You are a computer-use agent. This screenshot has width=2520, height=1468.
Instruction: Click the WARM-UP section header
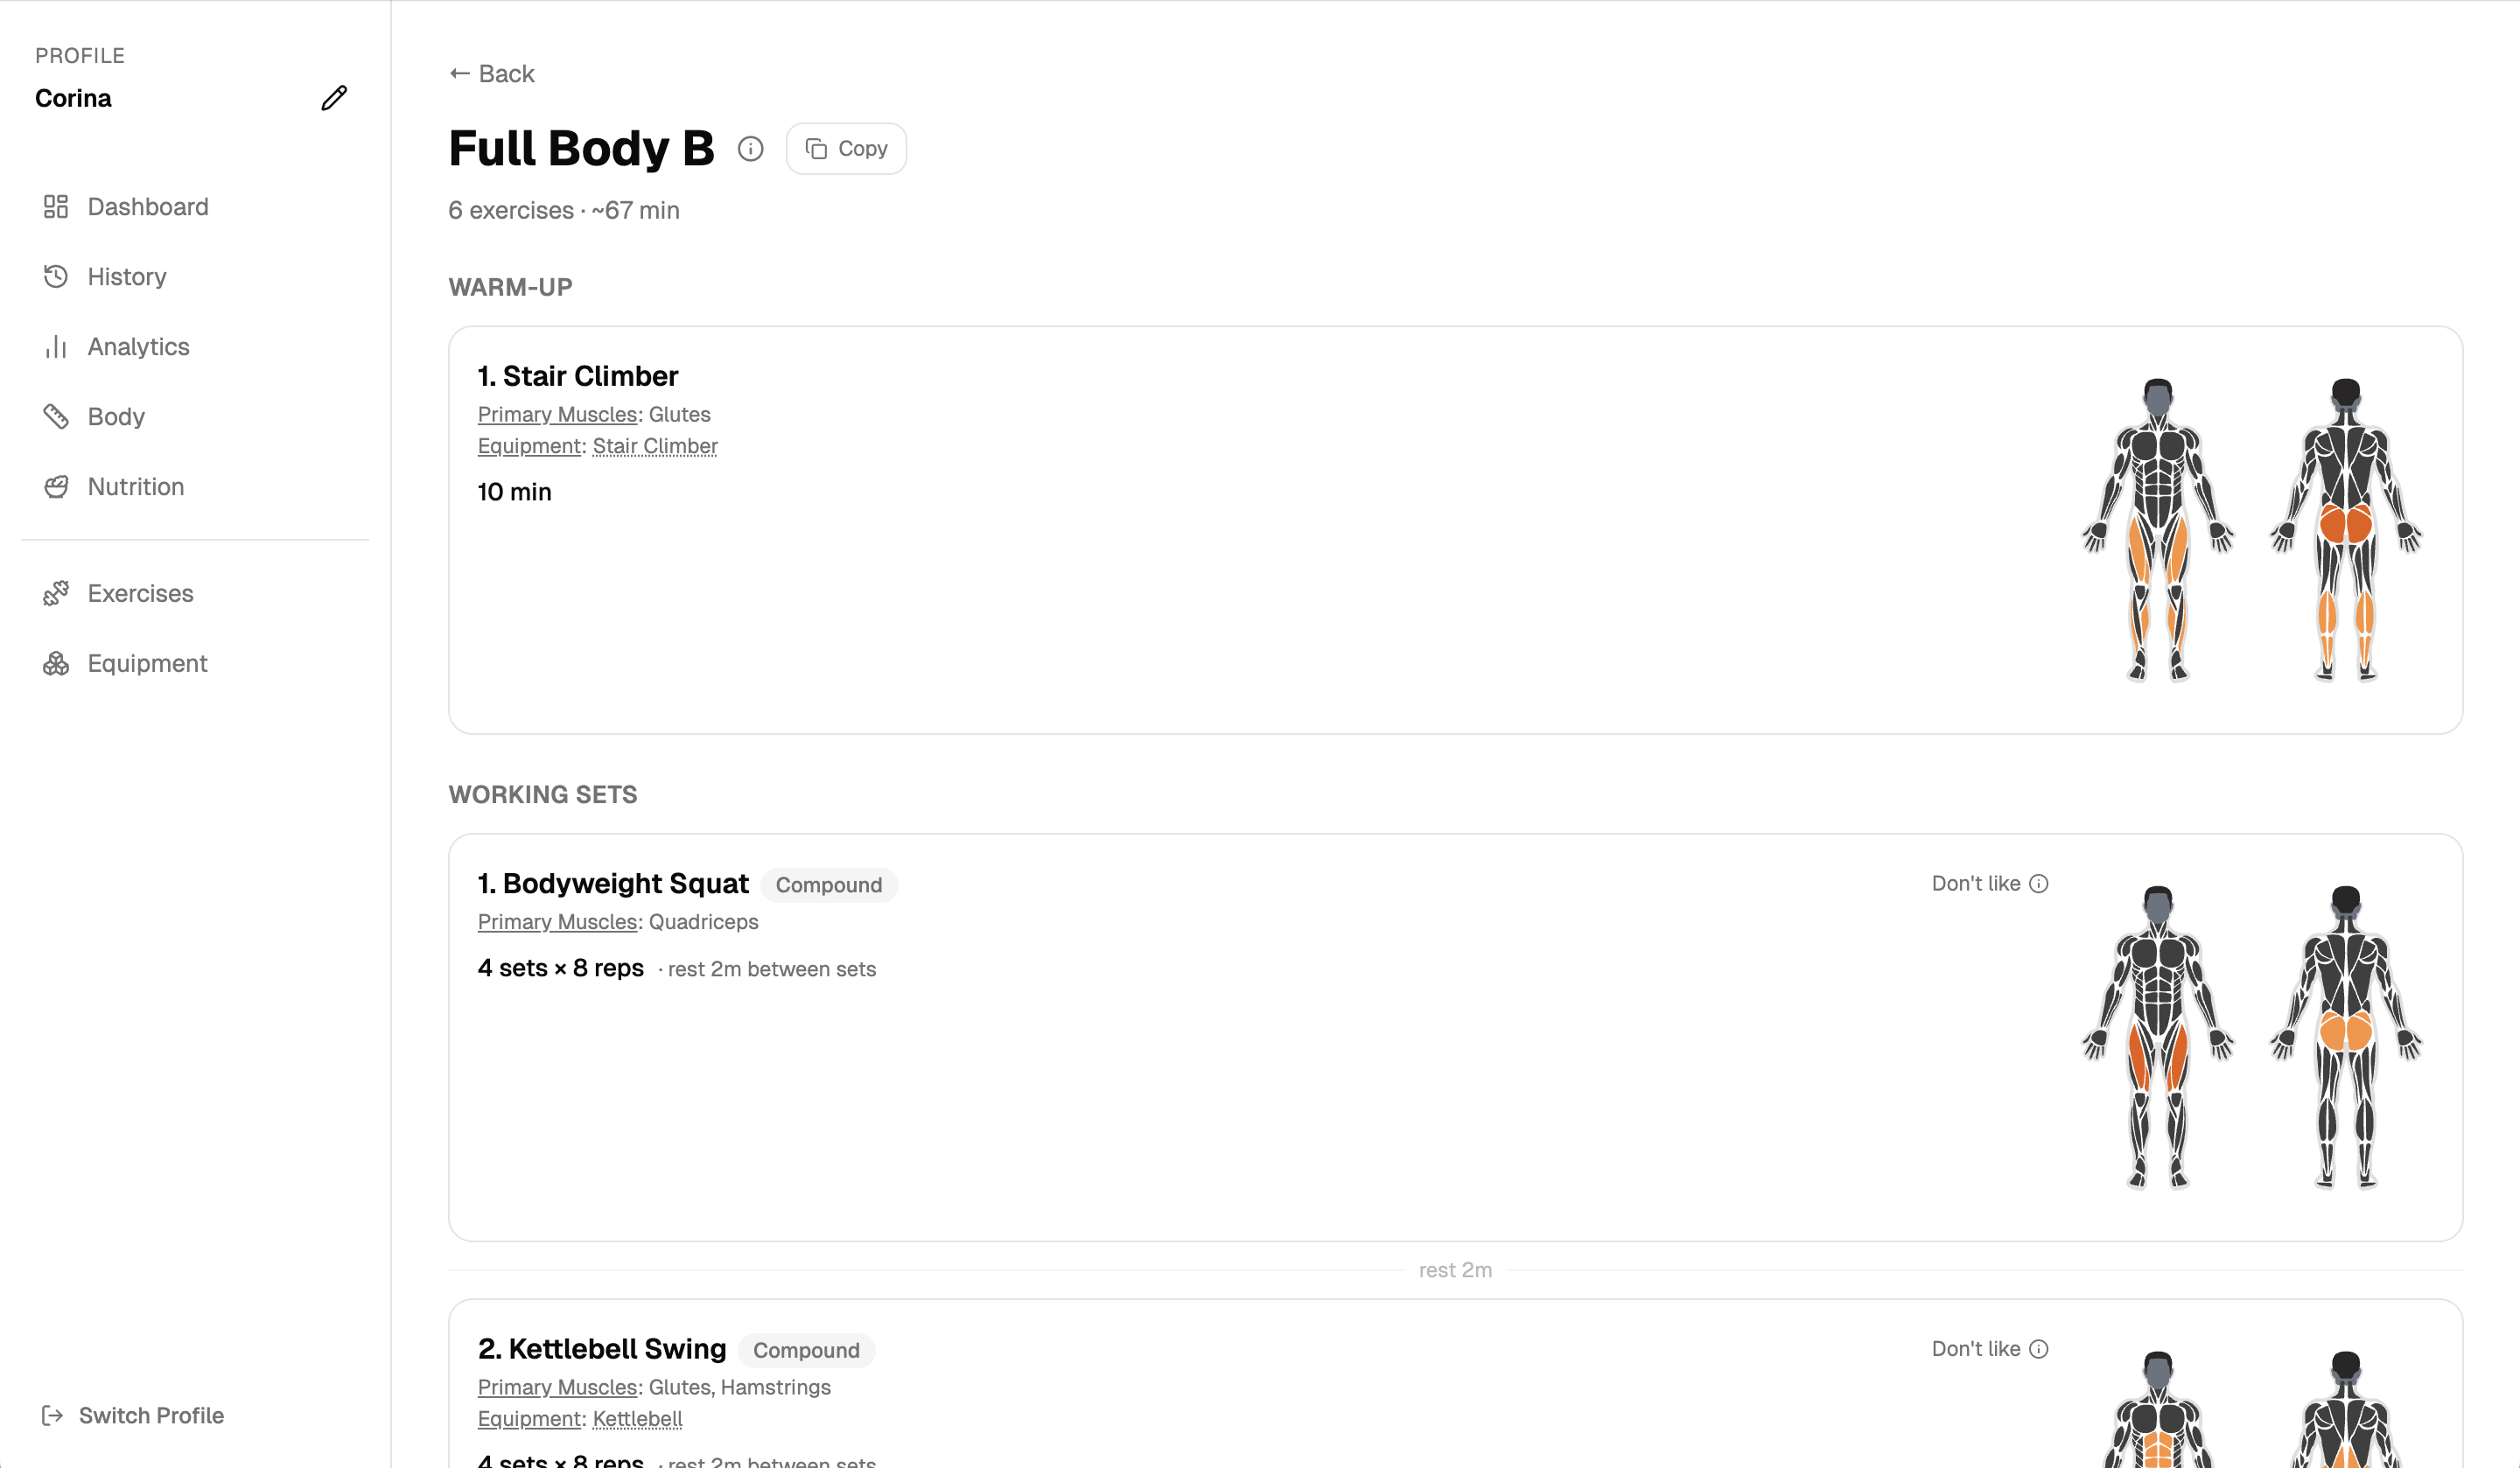point(510,288)
